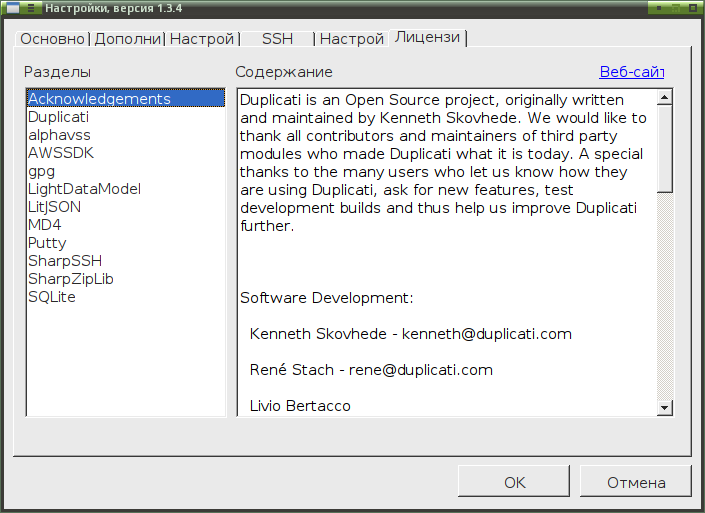
Task: Minimize the Настройки window
Action: [659, 8]
